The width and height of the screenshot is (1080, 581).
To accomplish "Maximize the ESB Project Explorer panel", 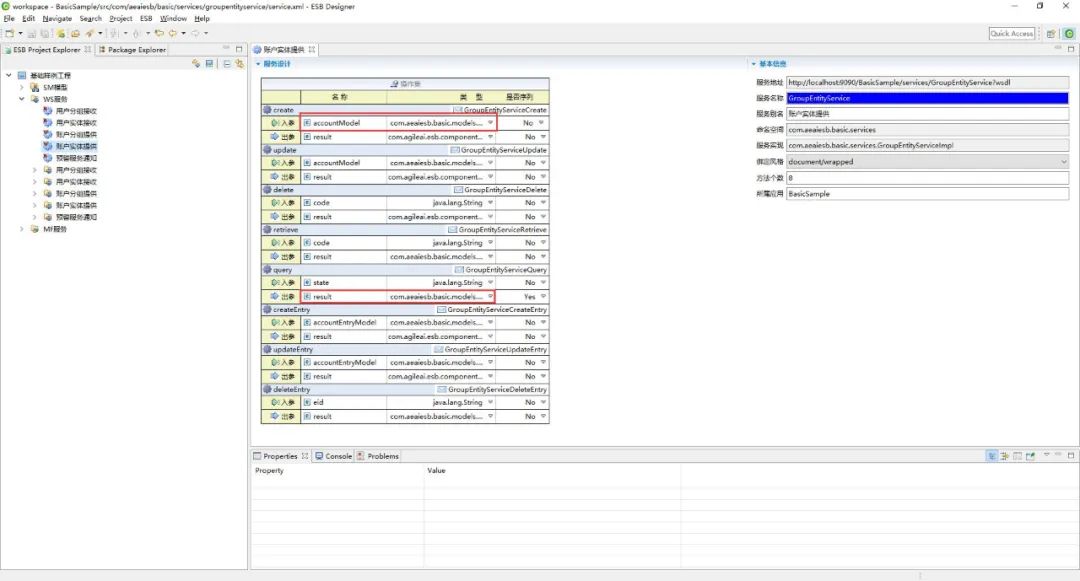I will [239, 49].
